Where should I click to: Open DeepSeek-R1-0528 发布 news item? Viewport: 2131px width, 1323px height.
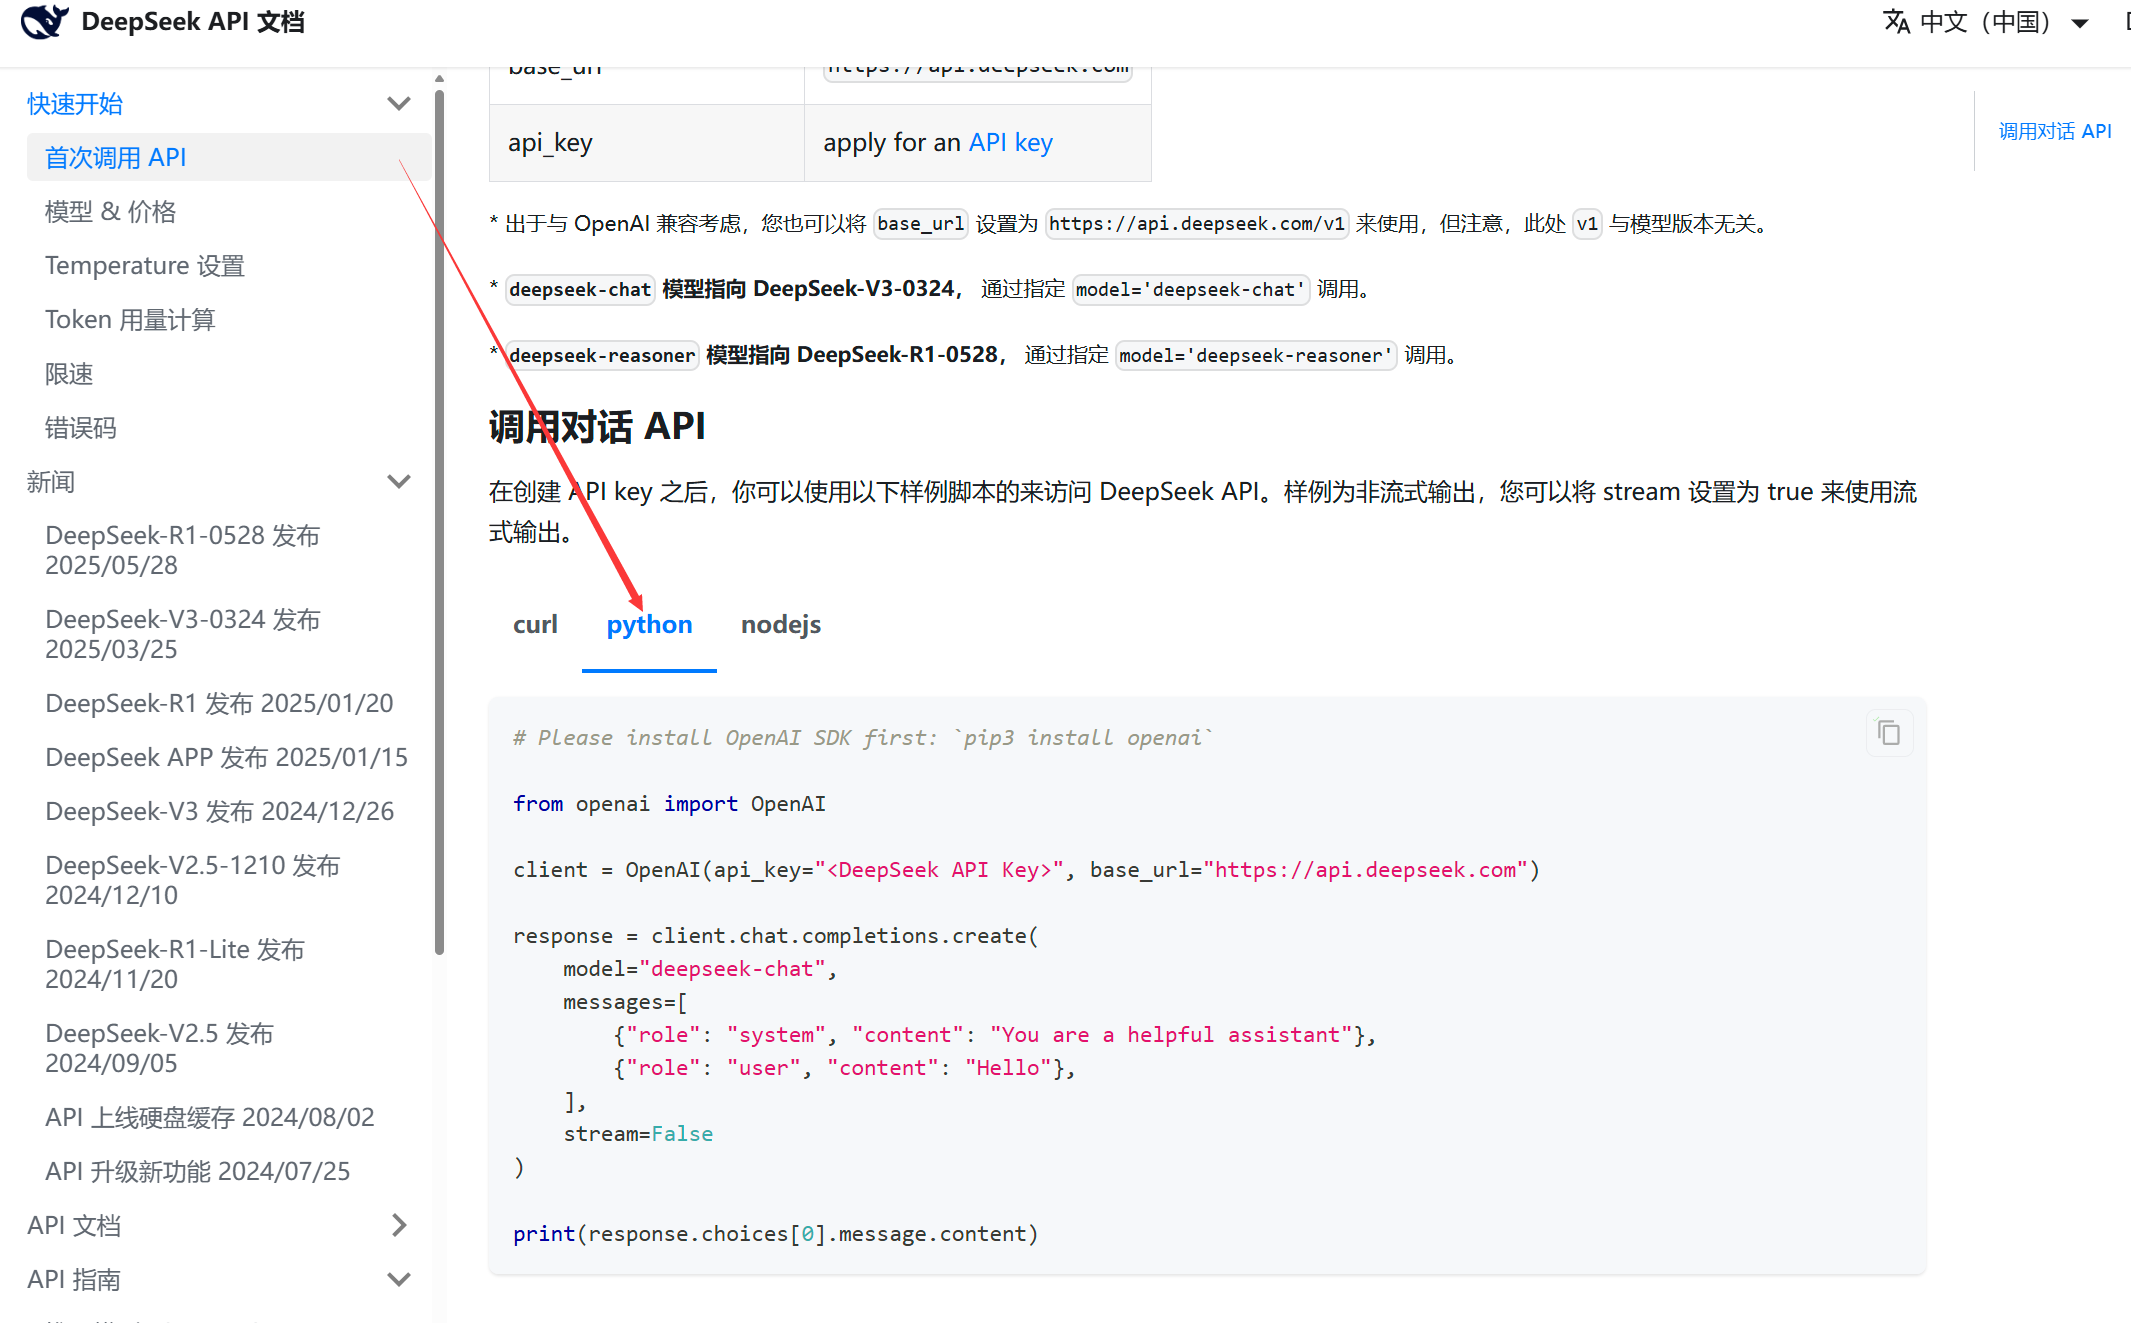[182, 550]
